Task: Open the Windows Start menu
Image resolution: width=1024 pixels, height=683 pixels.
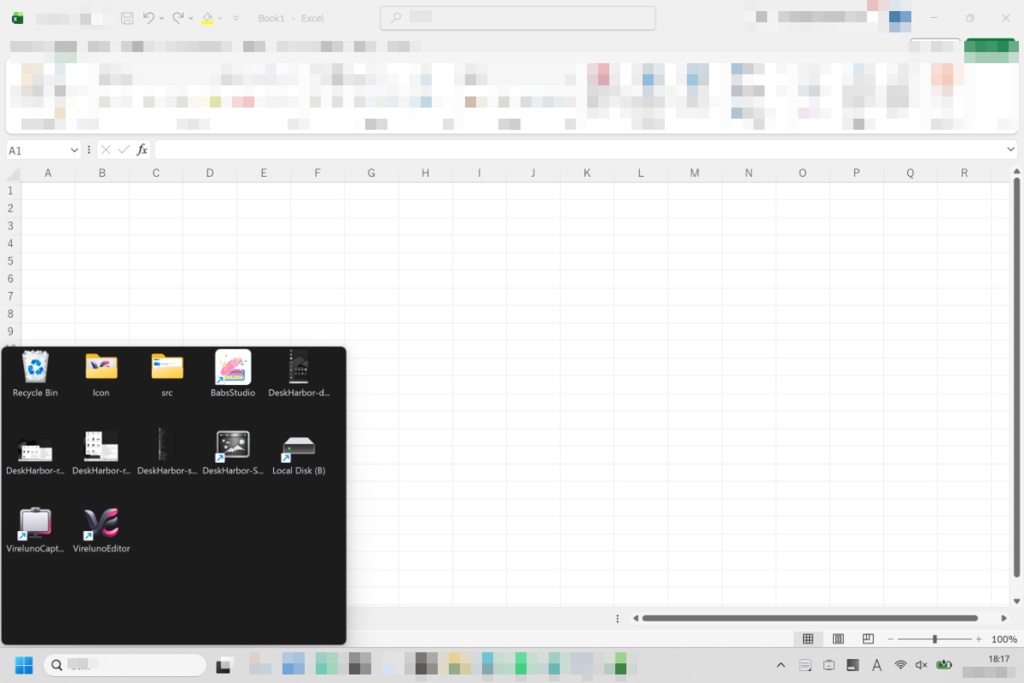Action: coord(24,665)
